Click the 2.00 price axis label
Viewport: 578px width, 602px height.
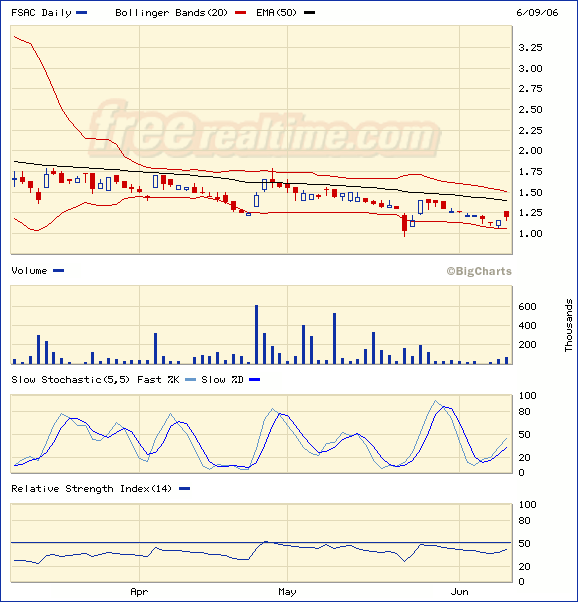[x=530, y=150]
